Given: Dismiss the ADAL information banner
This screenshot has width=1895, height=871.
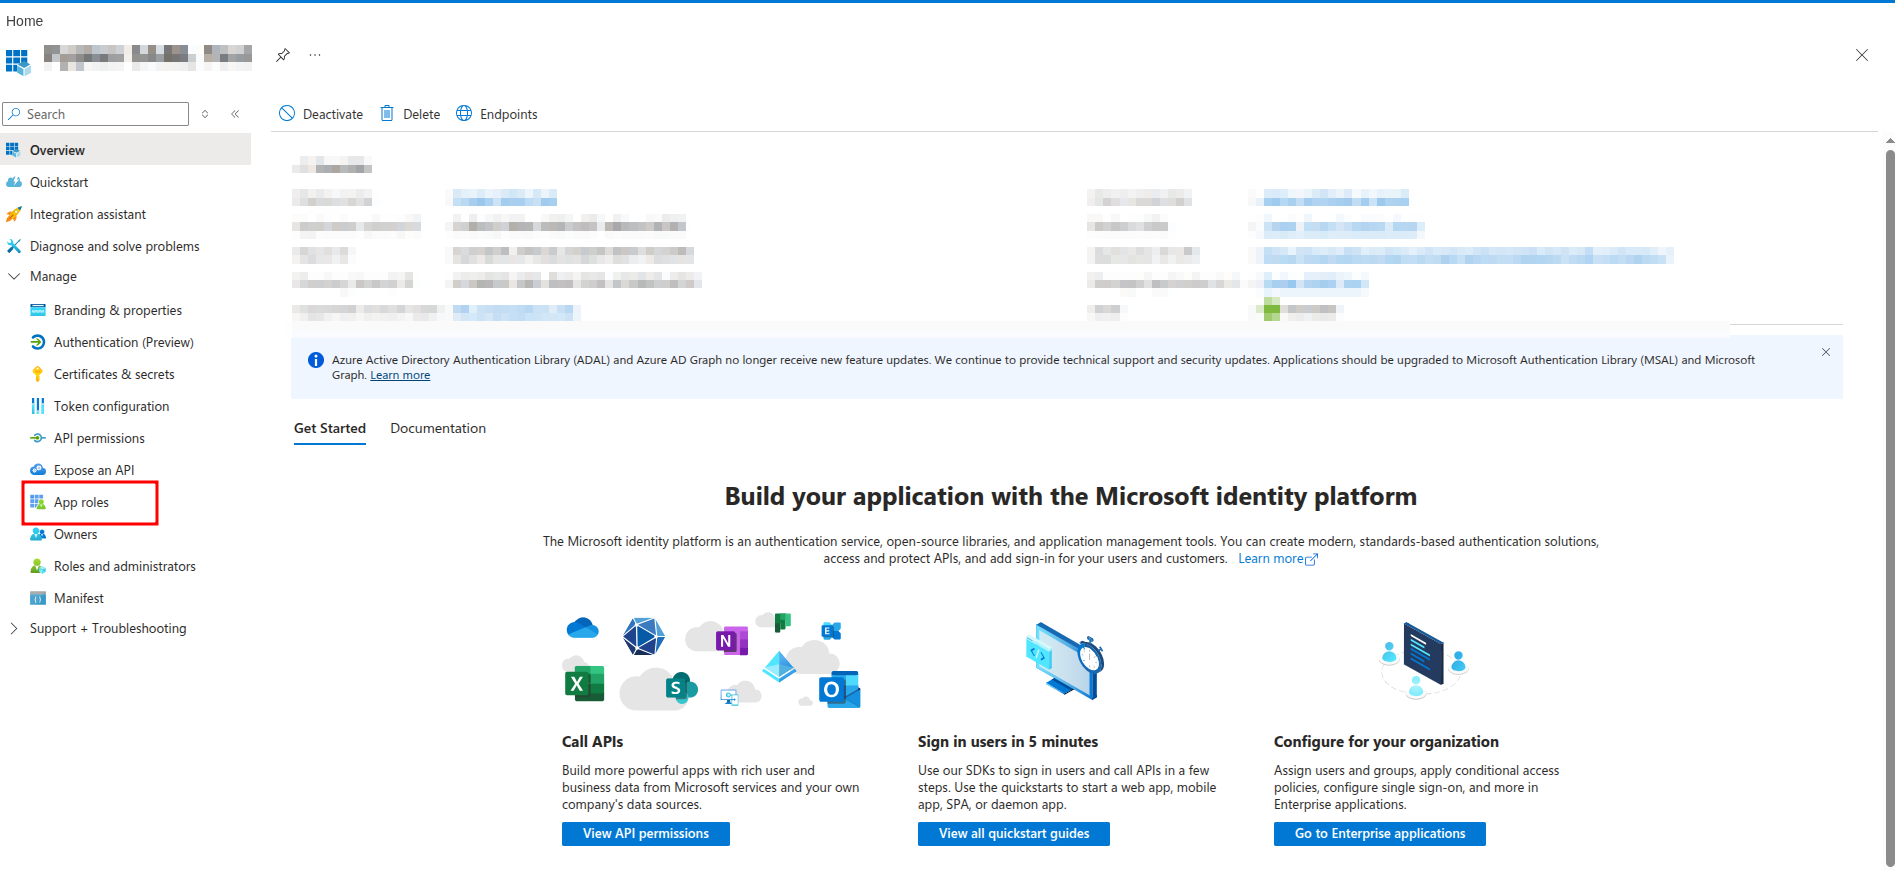Looking at the screenshot, I should click(x=1826, y=352).
